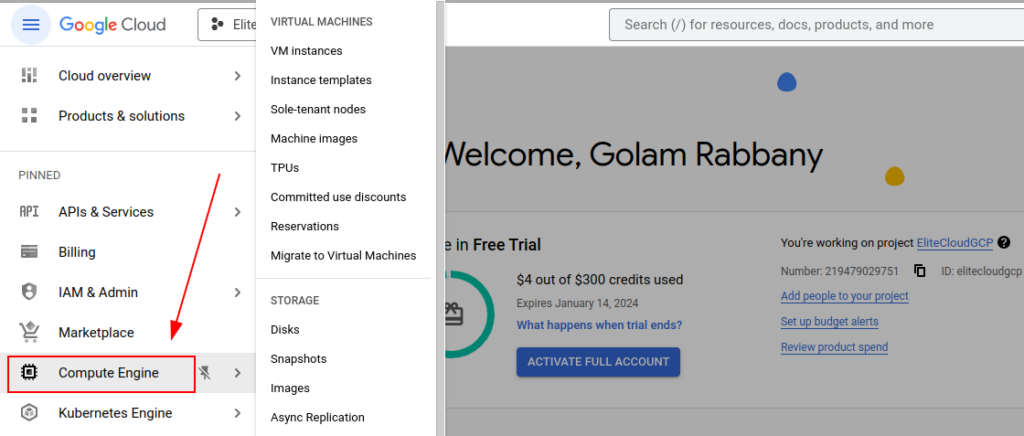Click the hamburger navigation menu icon
The width and height of the screenshot is (1024, 436).
click(x=30, y=25)
